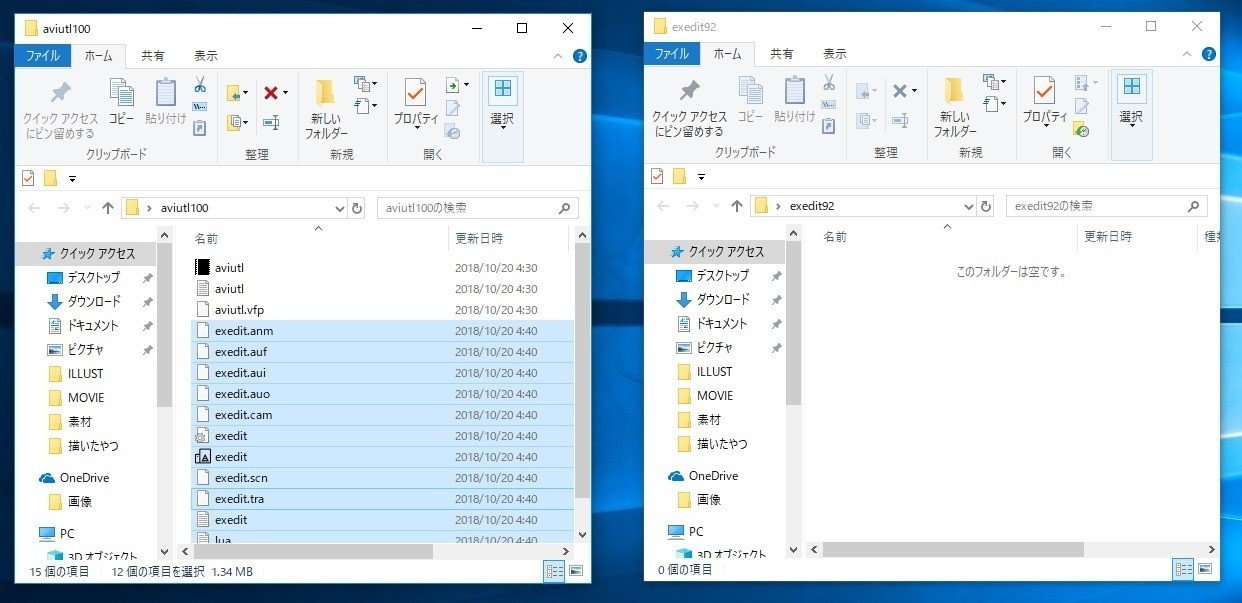Screen dimensions: 1242x603
Task: Click horizontal scrollbar in aviutl100 file list
Action: pos(311,551)
